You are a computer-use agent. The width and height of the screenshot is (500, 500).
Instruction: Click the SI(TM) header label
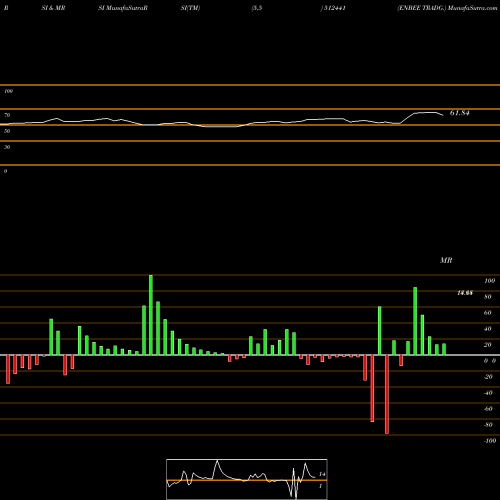pyautogui.click(x=190, y=8)
